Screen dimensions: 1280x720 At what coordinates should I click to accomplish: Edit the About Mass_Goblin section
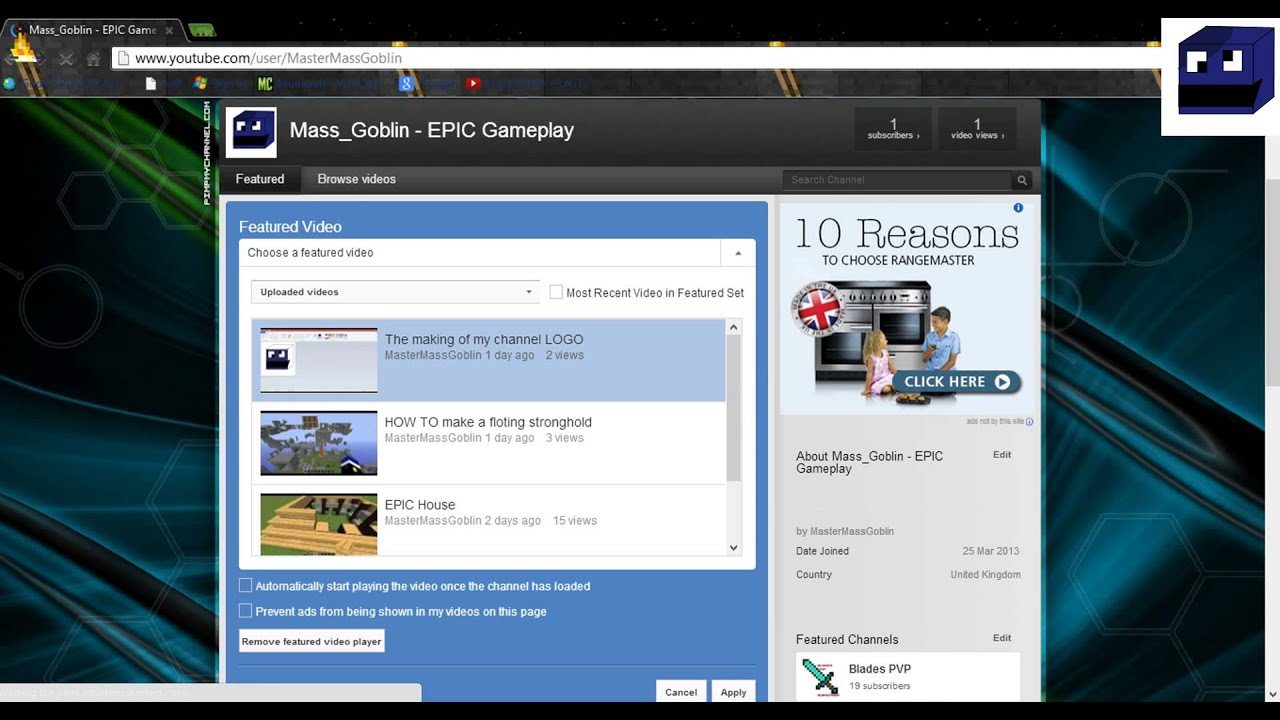(1002, 455)
